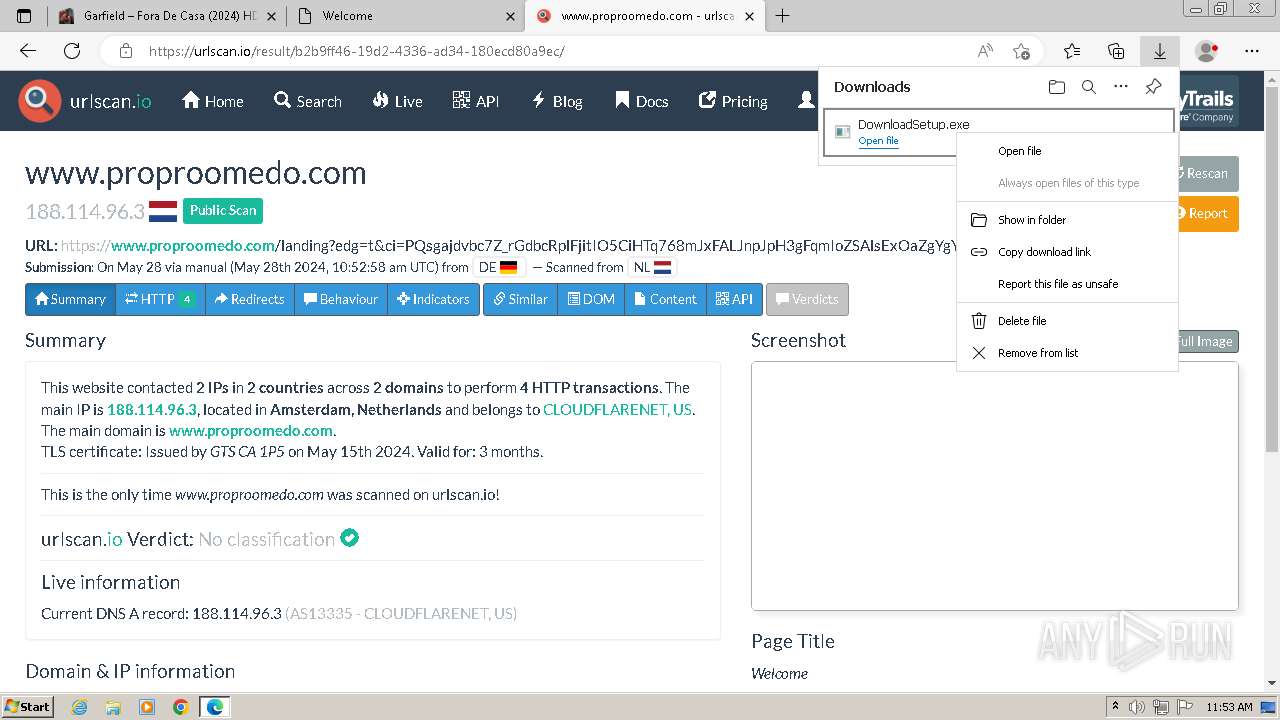1280x720 pixels.
Task: Add page to favorites star icon
Action: pyautogui.click(x=1021, y=51)
